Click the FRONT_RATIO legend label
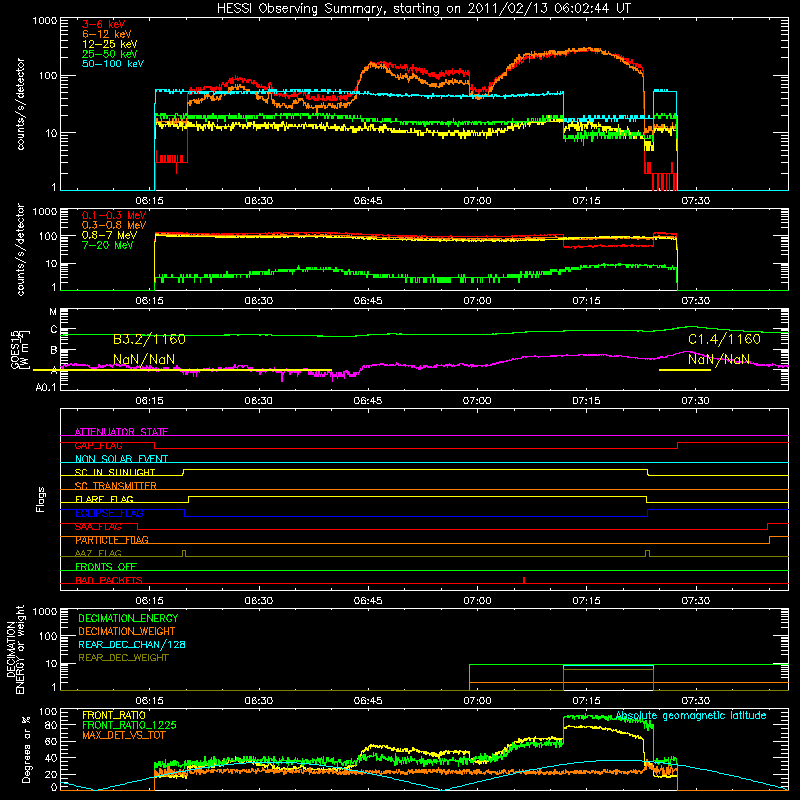The image size is (800, 800). 114,715
